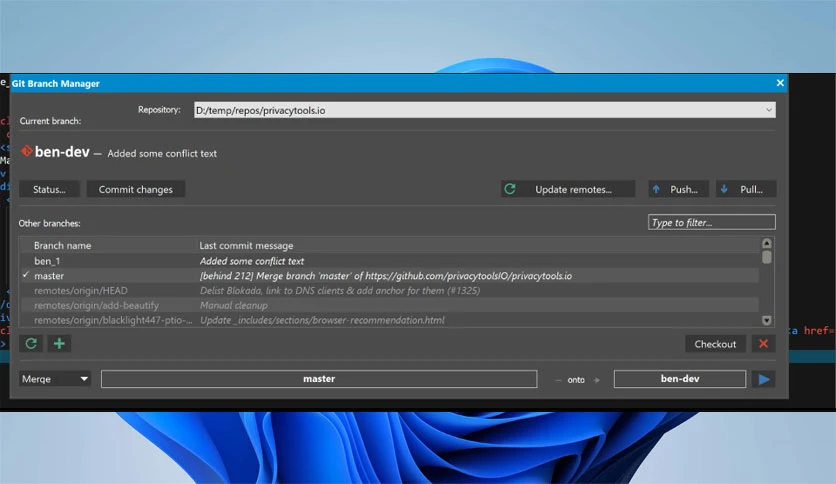Select the ben-dev target branch field
The image size is (836, 484).
pos(680,379)
